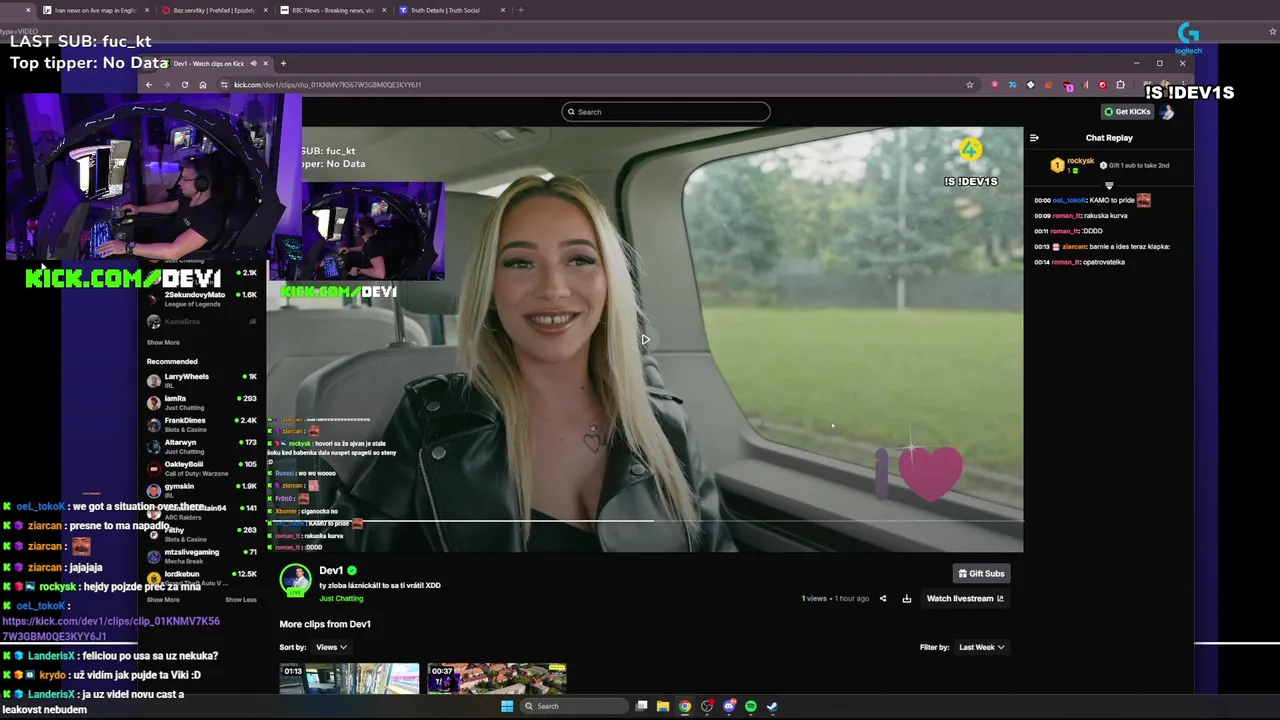Open the 00:37 clip thumbnail
1280x720 pixels.
tap(497, 678)
